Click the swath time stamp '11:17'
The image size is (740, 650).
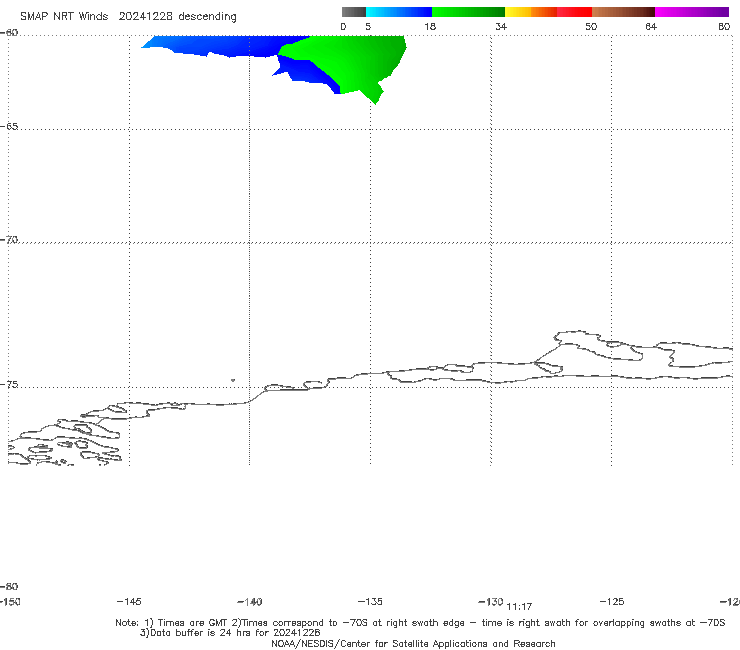pos(519,607)
